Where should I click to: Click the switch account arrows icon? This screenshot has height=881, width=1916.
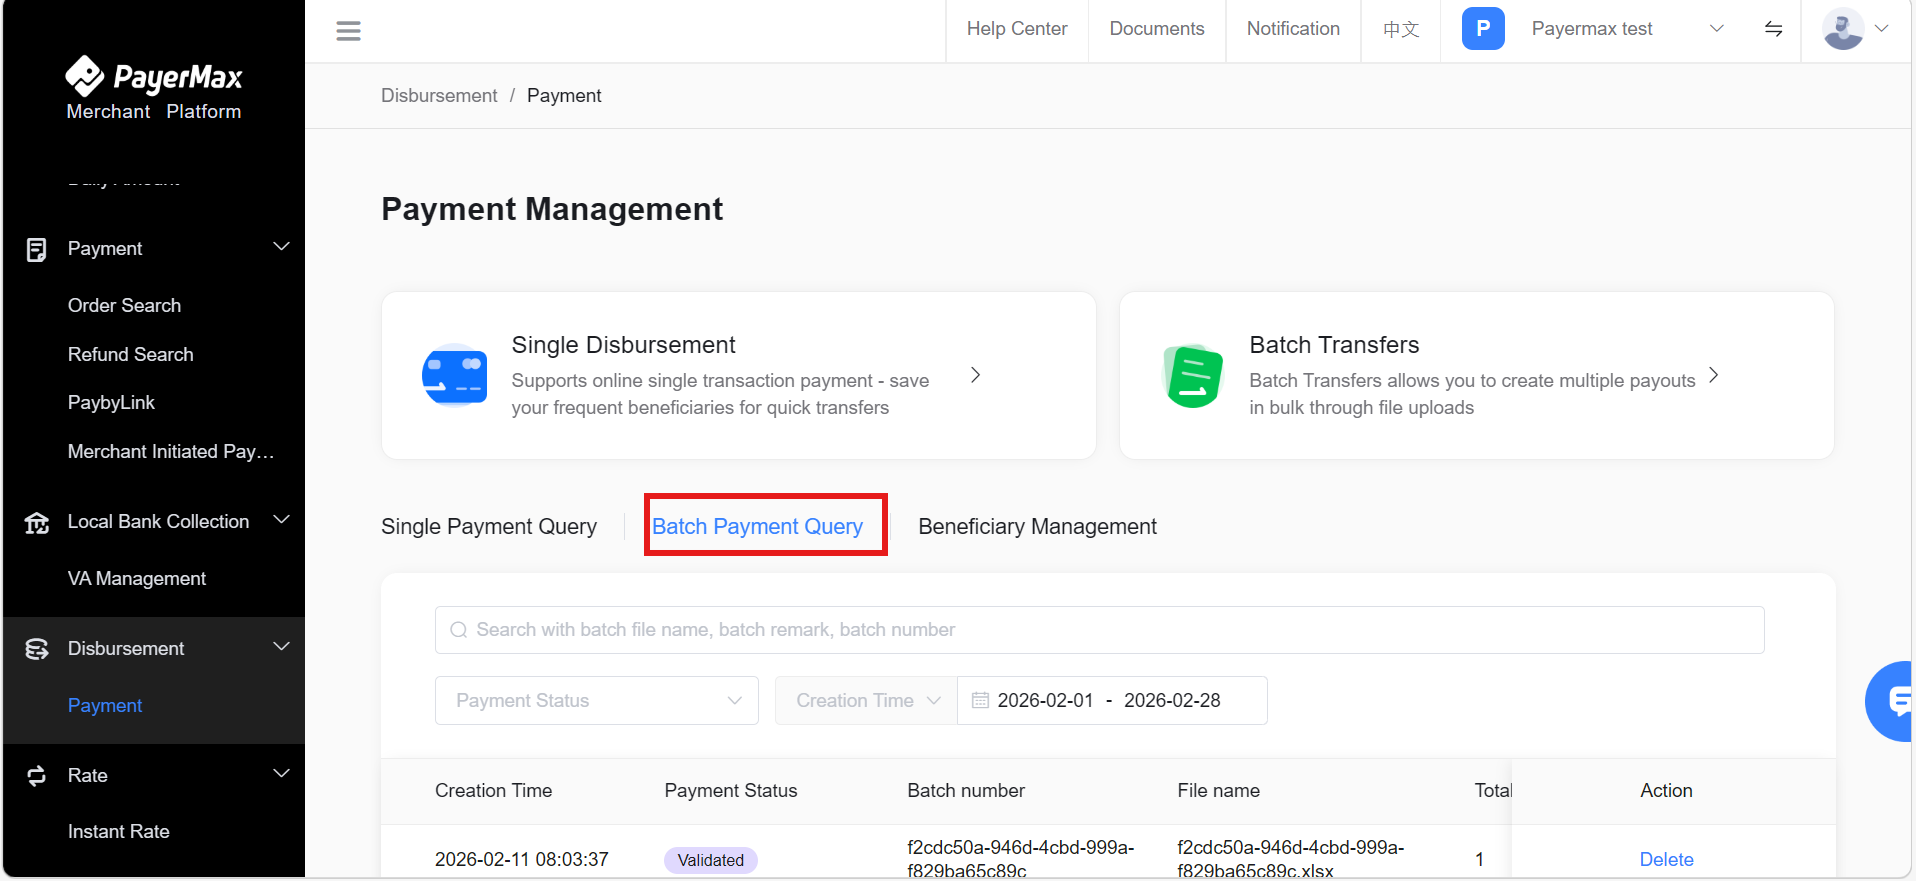coord(1773,29)
